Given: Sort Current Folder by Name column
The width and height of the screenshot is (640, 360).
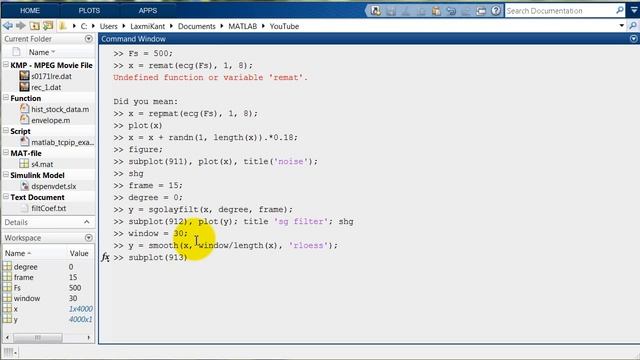Looking at the screenshot, I should coord(42,52).
